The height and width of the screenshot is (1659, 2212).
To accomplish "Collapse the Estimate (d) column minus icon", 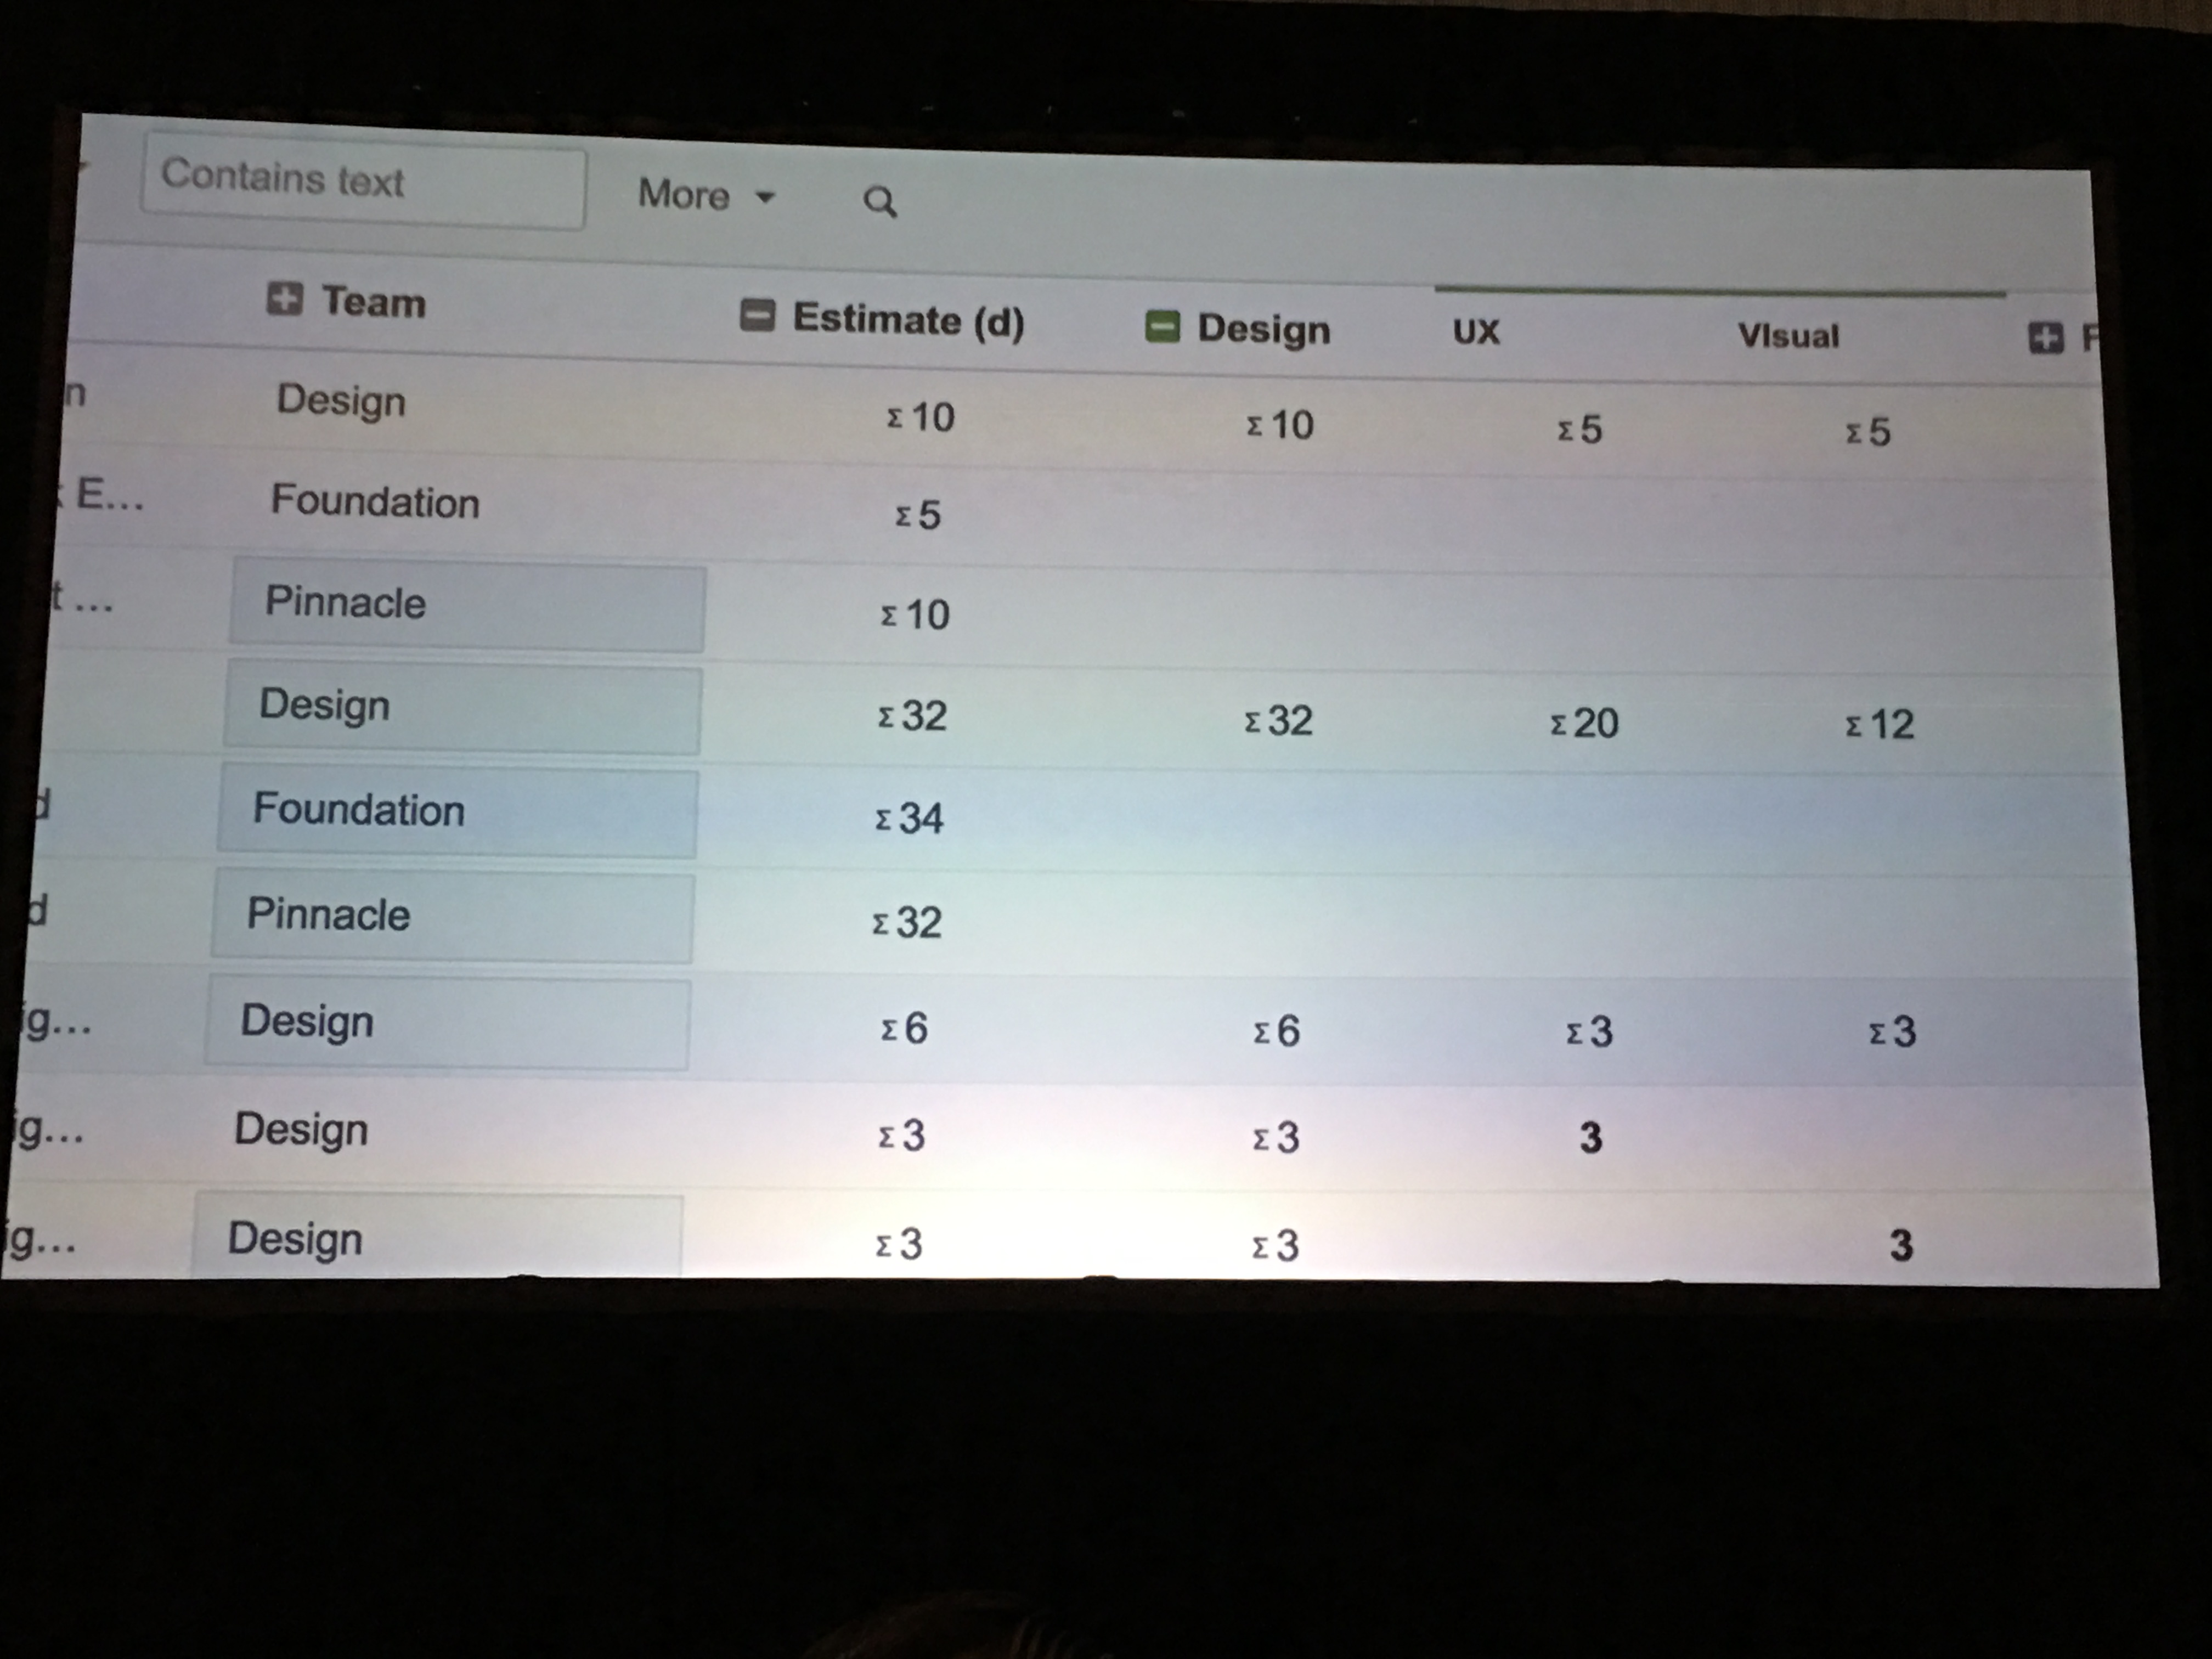I will pos(757,315).
